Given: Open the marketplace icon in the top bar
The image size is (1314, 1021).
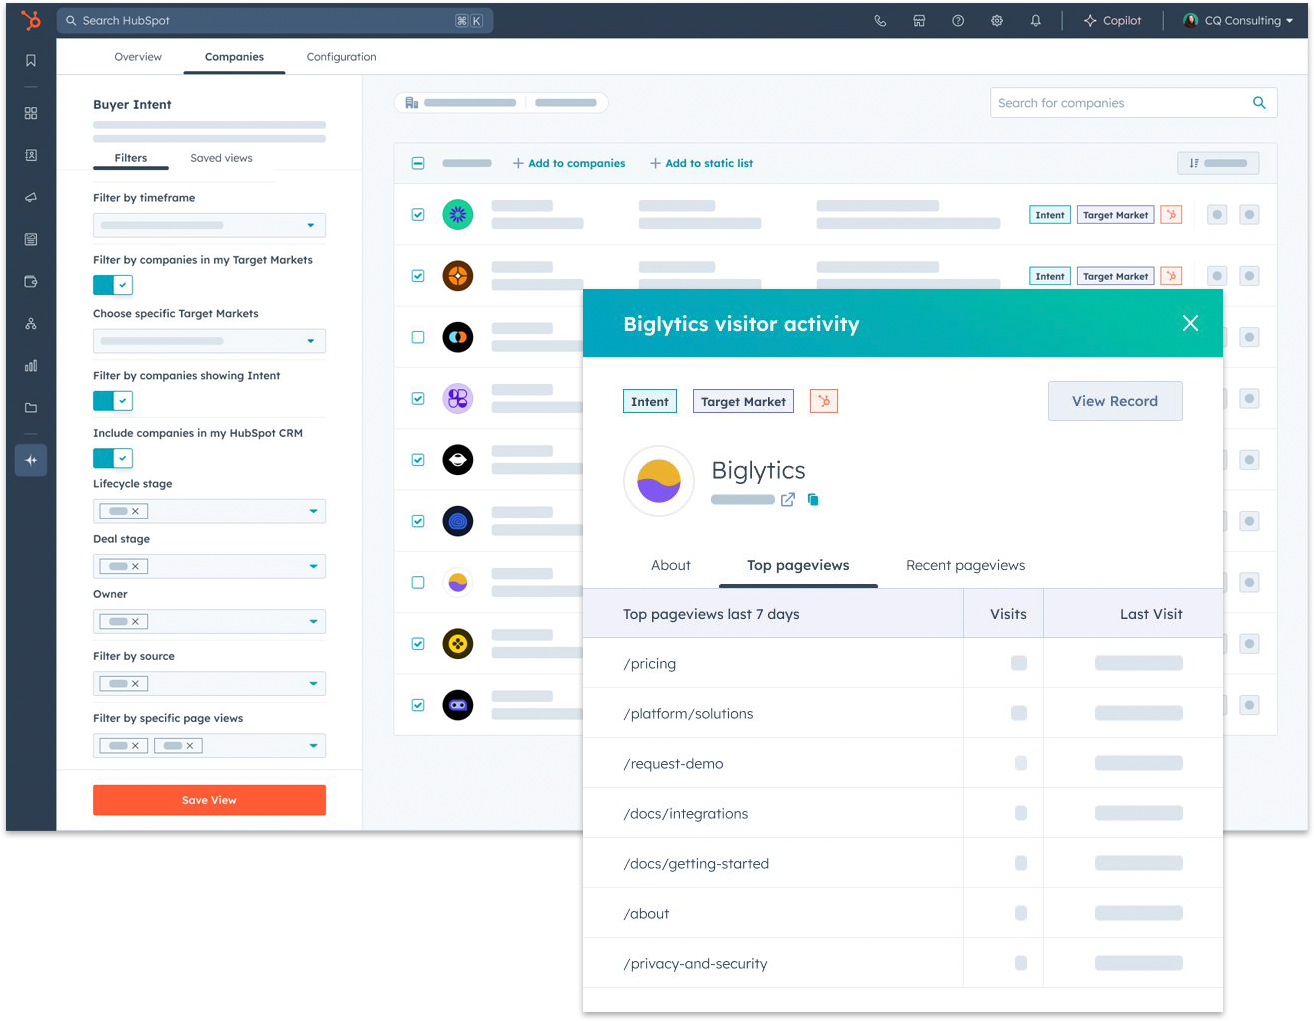Looking at the screenshot, I should [919, 20].
